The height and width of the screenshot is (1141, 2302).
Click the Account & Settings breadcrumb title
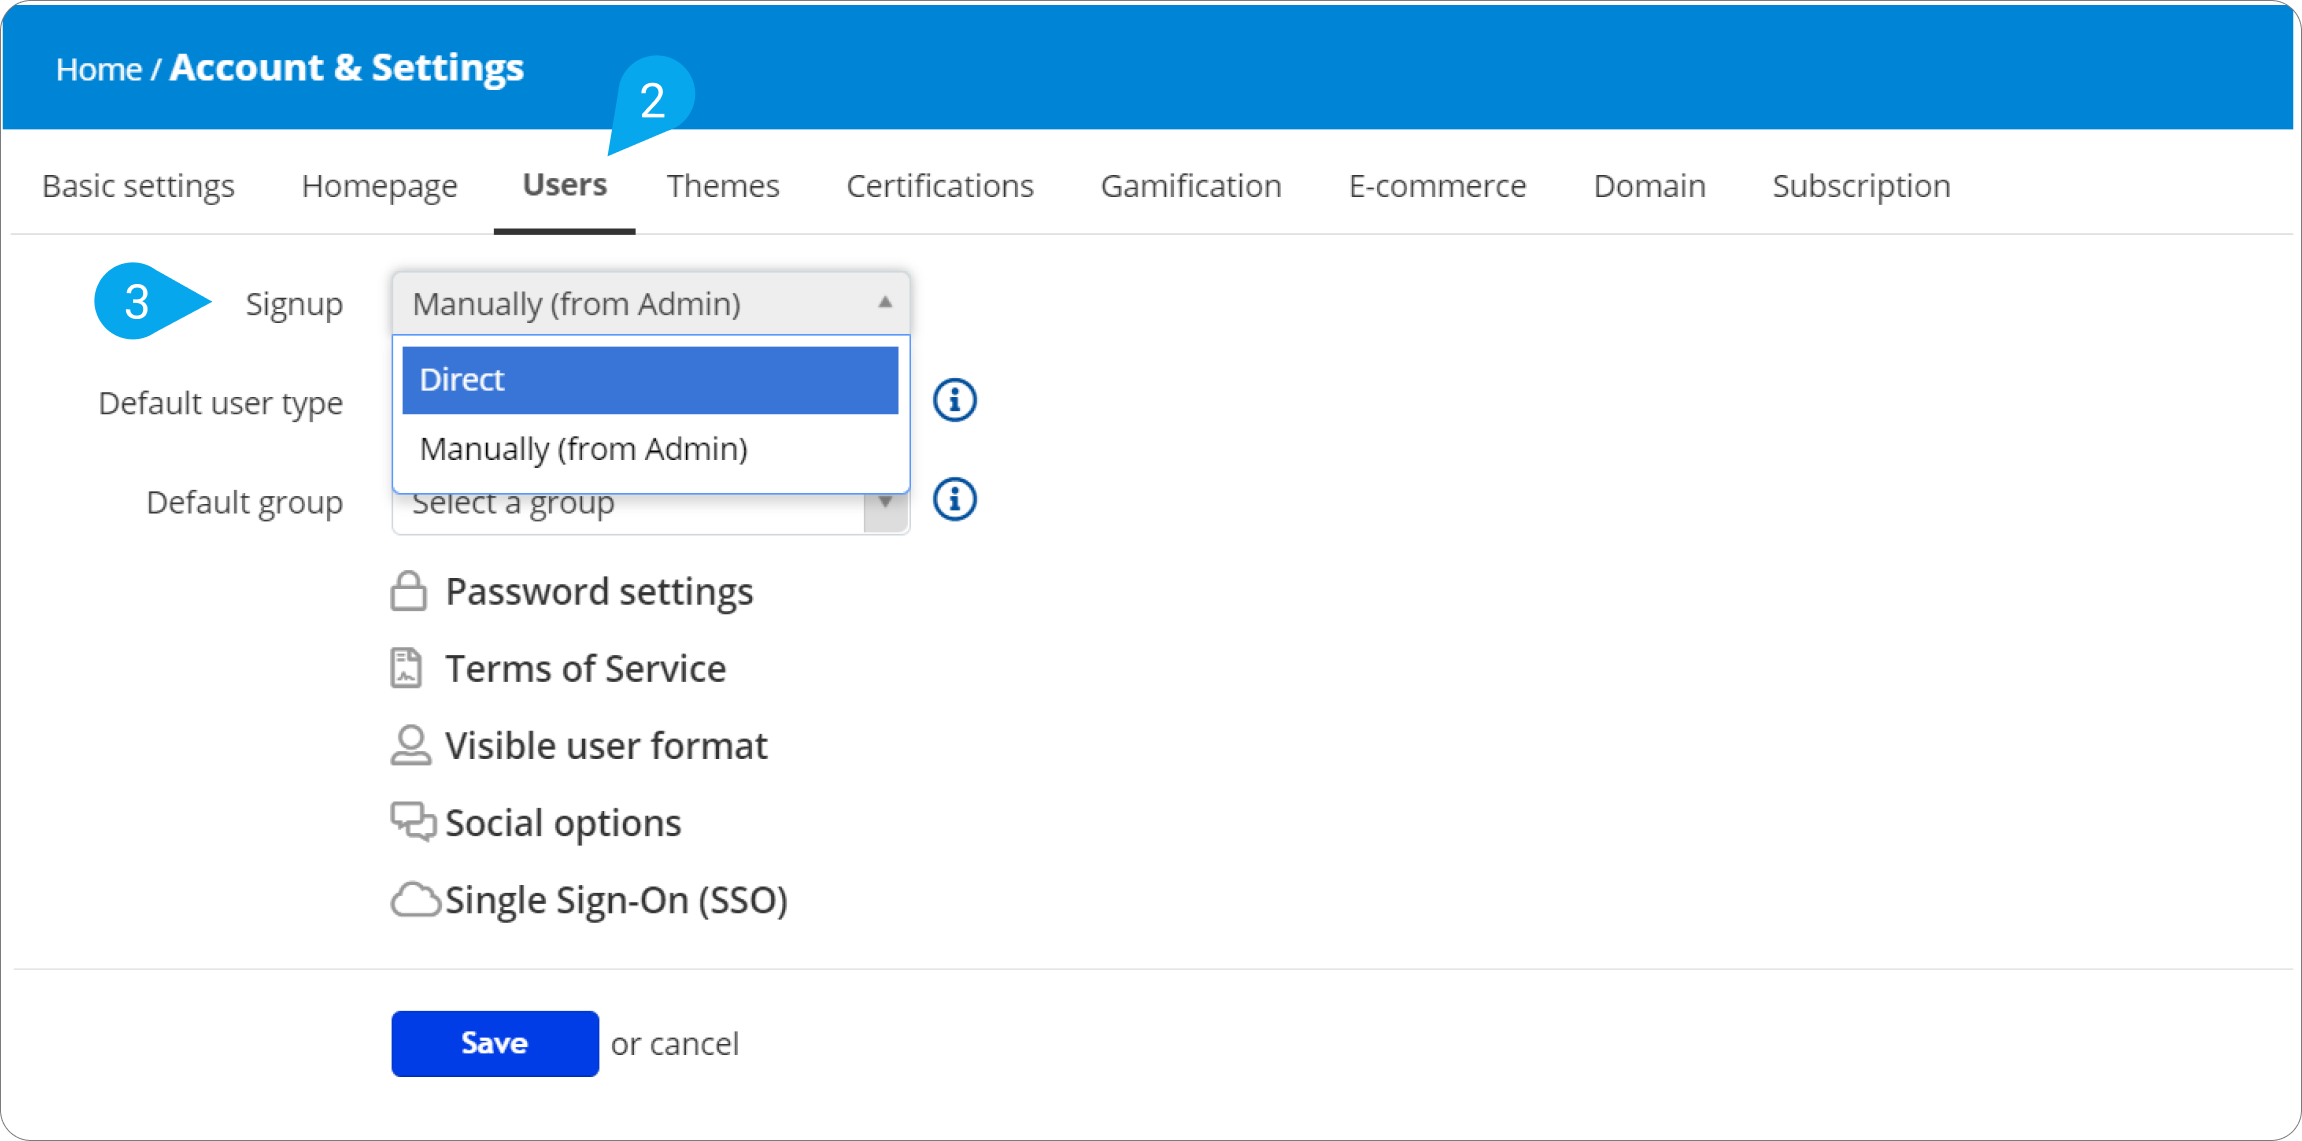click(346, 68)
